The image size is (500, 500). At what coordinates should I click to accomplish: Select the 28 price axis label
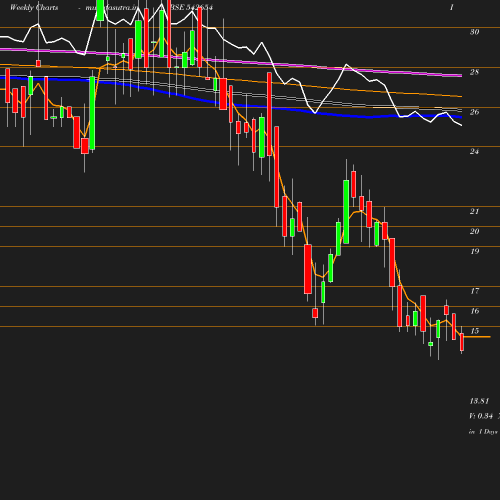click(x=474, y=72)
